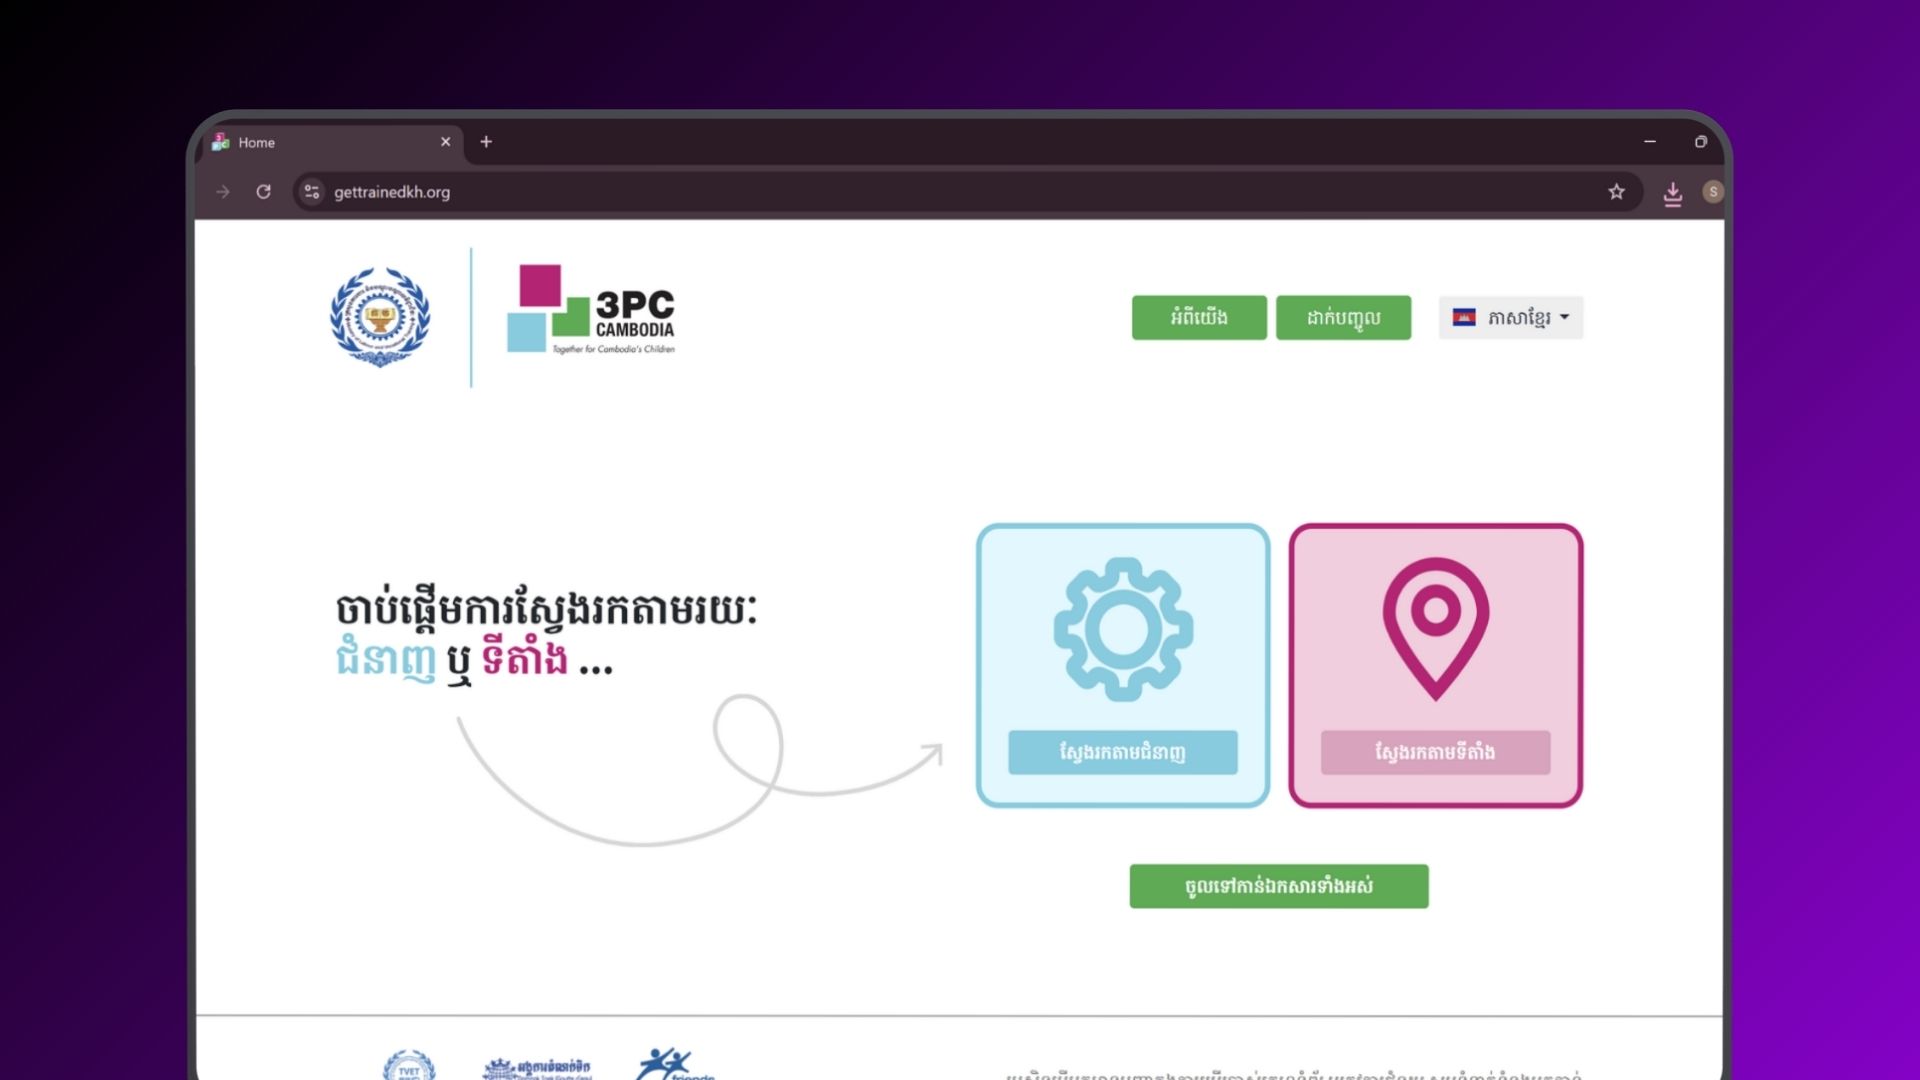Viewport: 1920px width, 1080px height.
Task: Open a new browser tab
Action: tap(486, 142)
